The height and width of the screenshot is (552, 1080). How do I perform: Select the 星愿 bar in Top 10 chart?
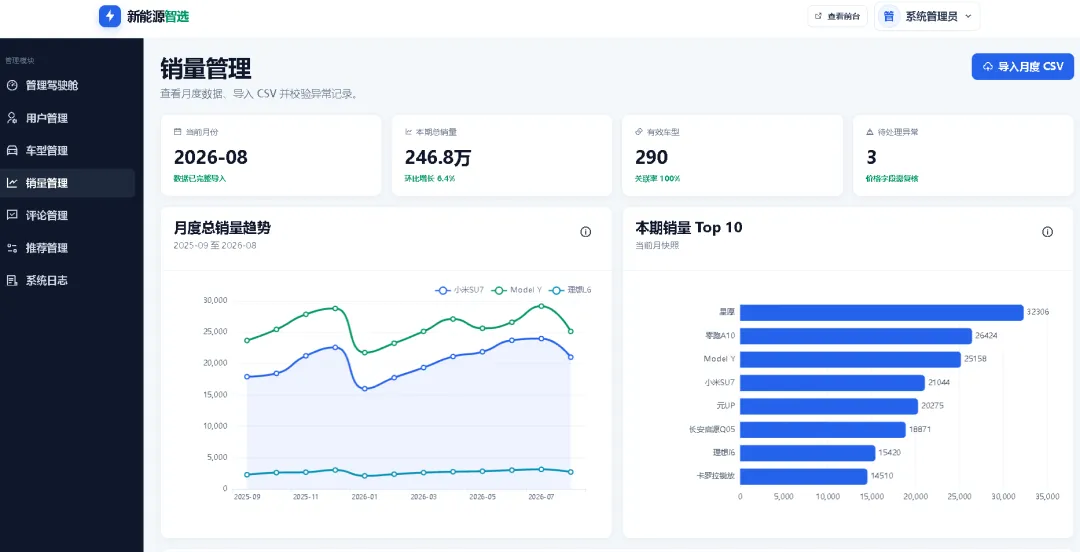pyautogui.click(x=882, y=312)
